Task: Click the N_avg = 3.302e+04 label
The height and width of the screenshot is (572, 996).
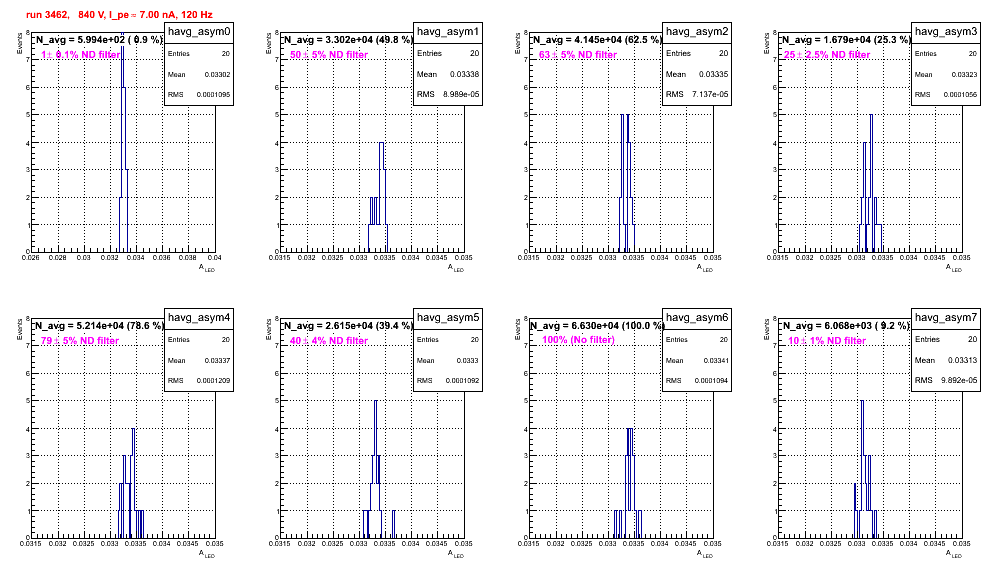Action: click(348, 40)
